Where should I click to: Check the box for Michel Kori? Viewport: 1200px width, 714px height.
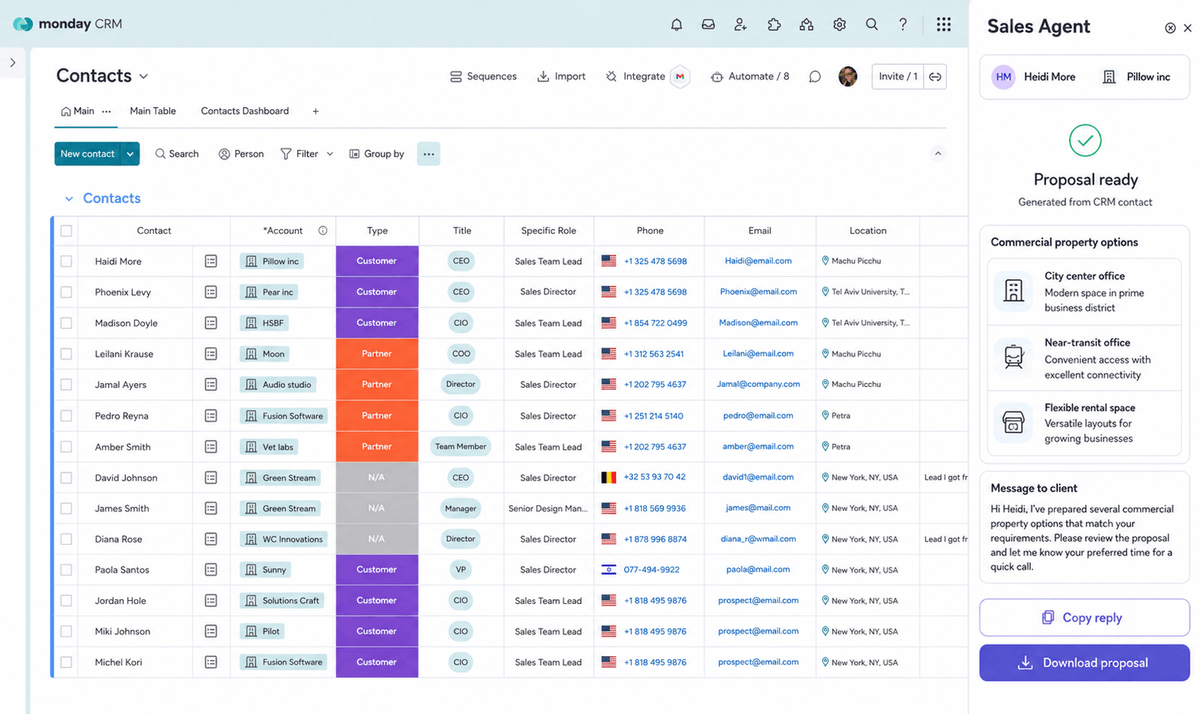coord(66,662)
